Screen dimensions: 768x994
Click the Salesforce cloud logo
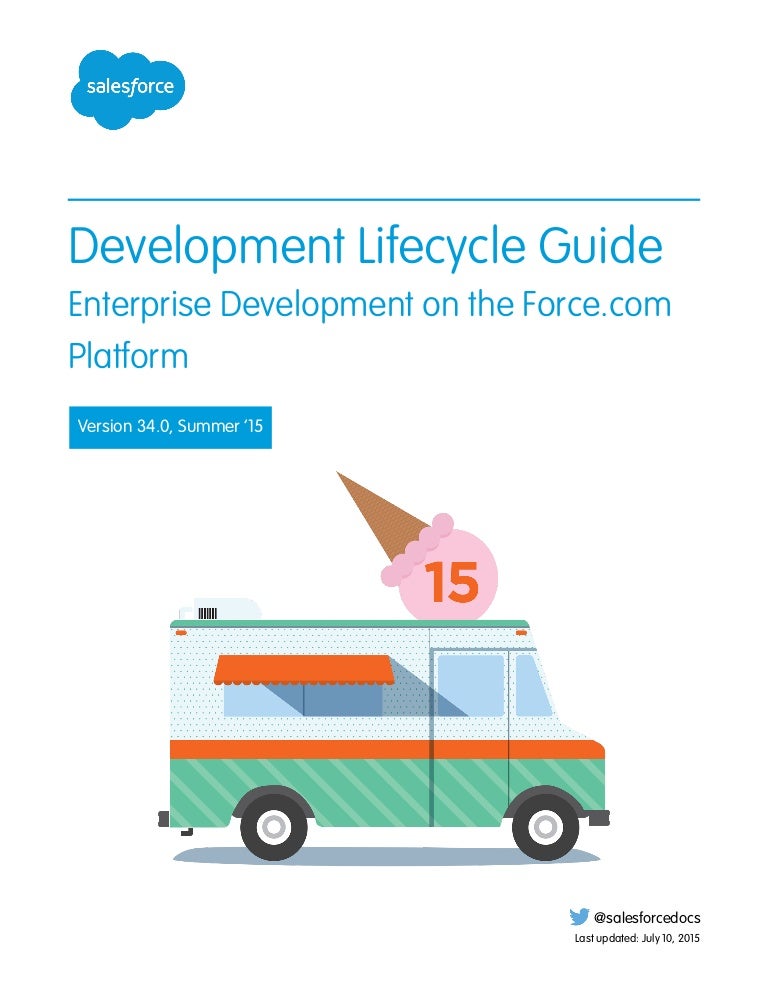127,88
